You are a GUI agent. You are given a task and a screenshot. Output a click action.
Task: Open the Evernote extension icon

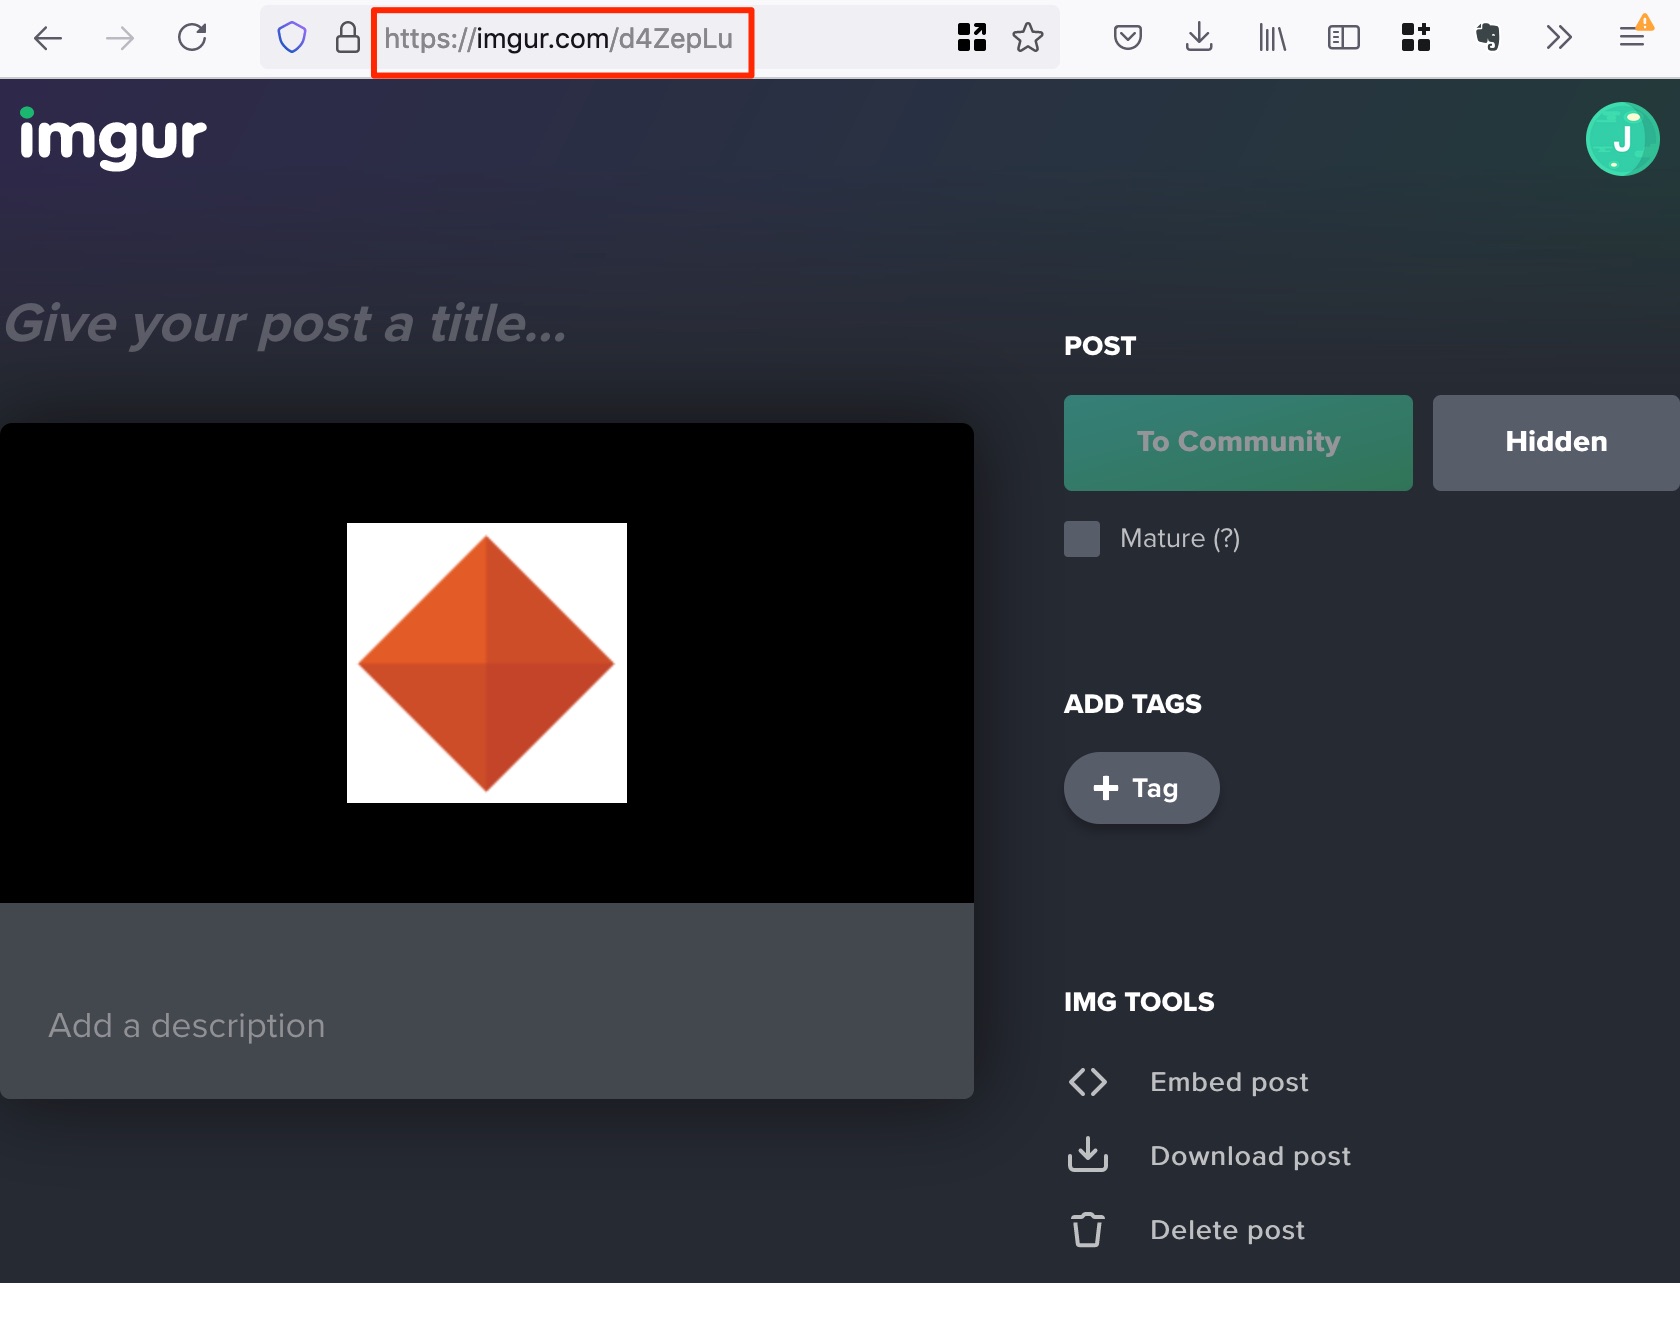click(x=1487, y=39)
